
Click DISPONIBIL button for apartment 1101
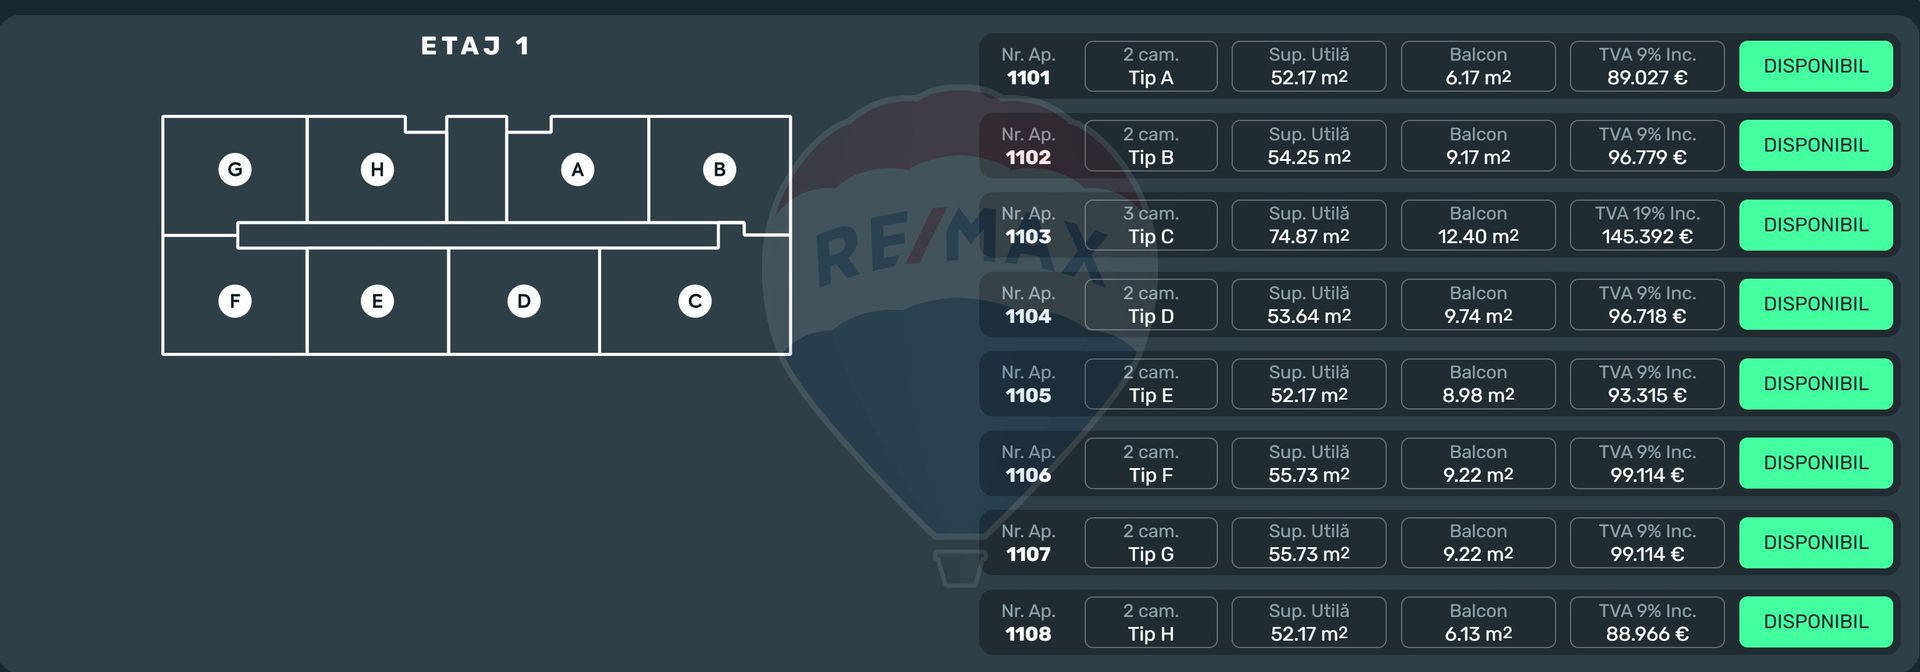1815,66
